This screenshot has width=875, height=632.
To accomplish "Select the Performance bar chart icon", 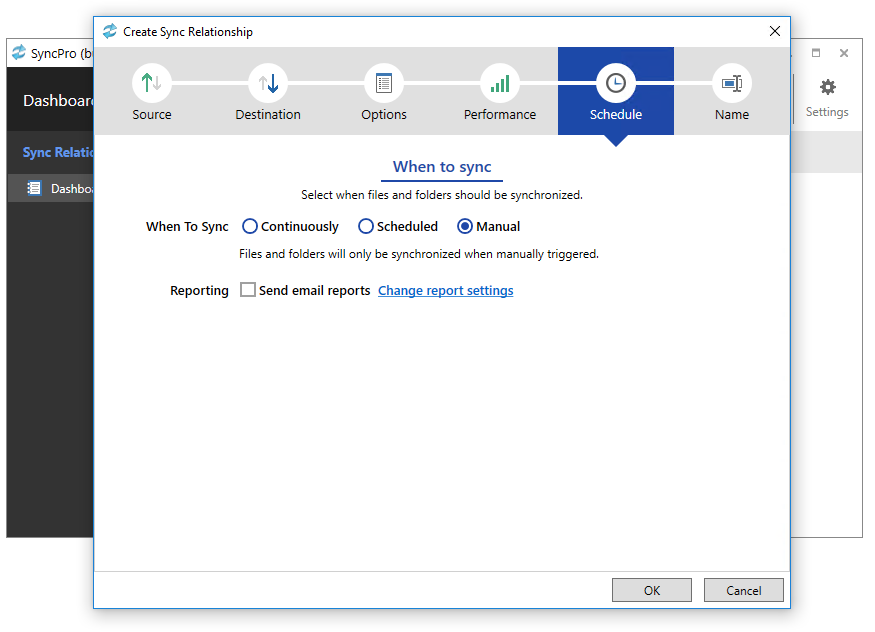I will tap(500, 84).
